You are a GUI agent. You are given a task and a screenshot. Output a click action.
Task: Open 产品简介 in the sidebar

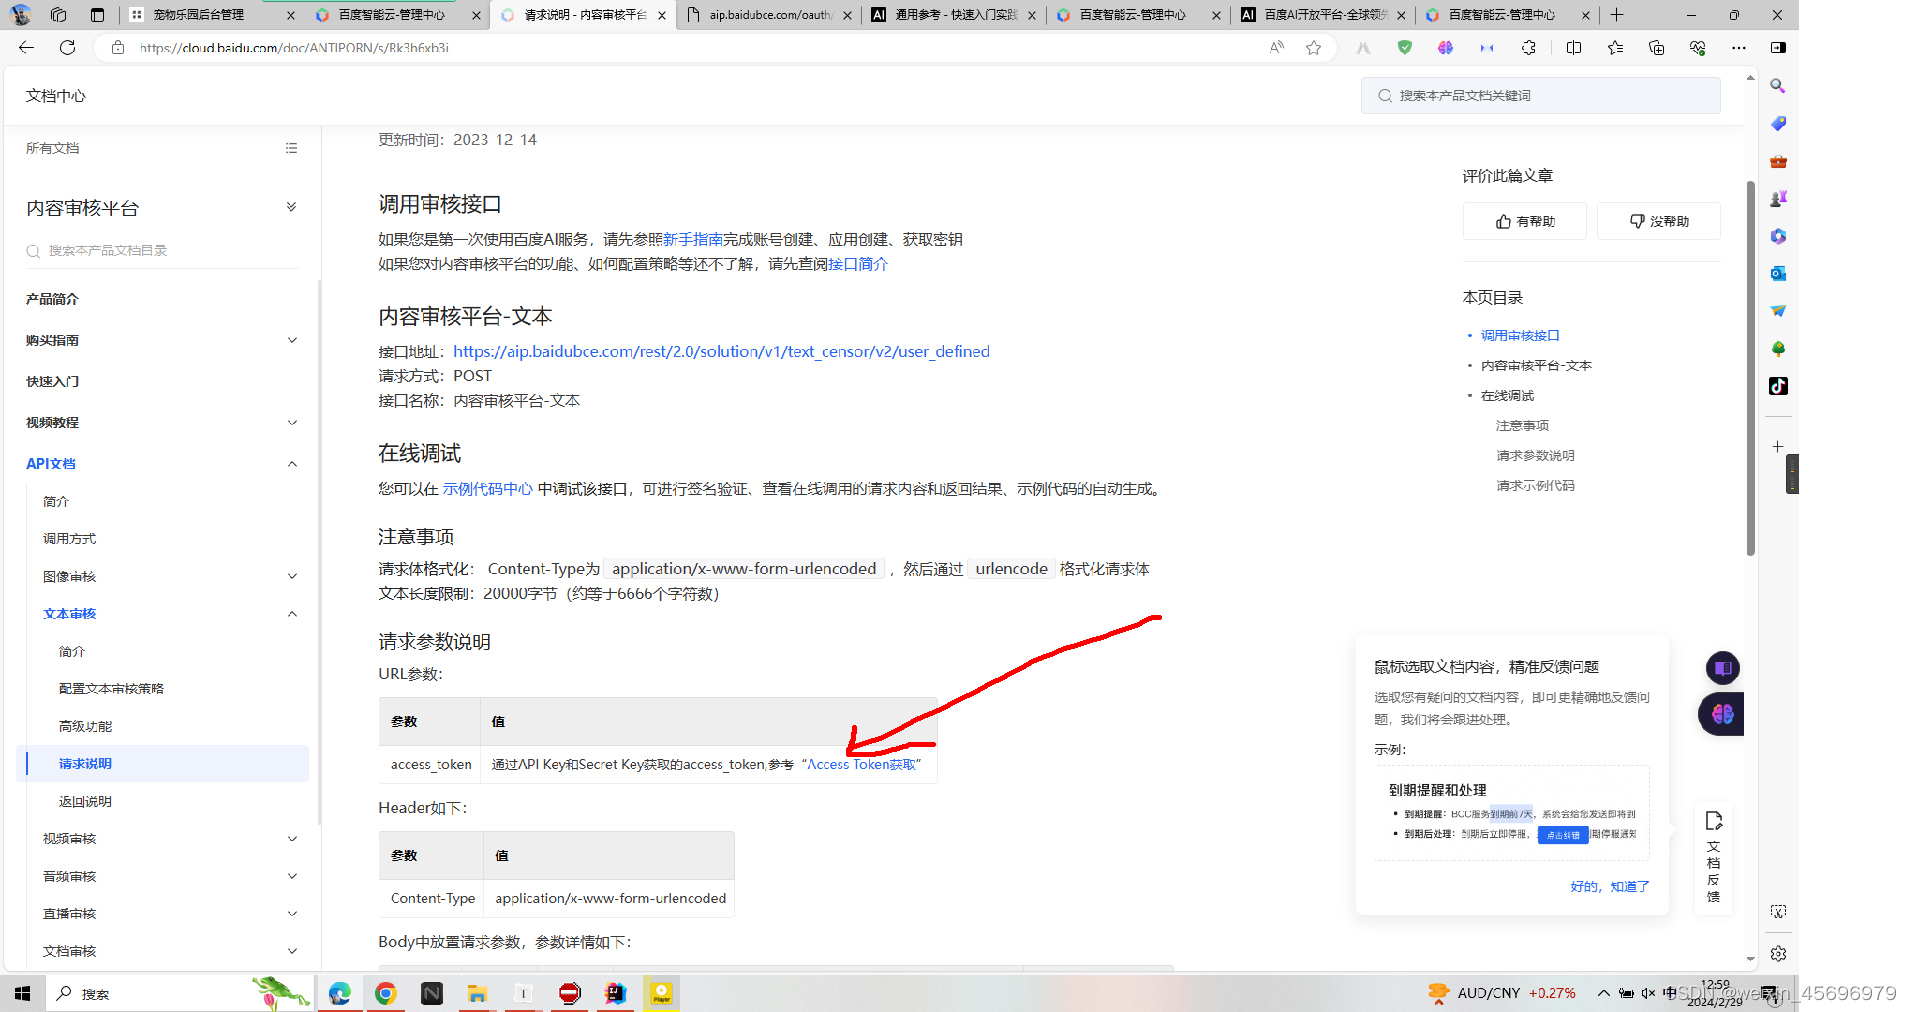52,299
